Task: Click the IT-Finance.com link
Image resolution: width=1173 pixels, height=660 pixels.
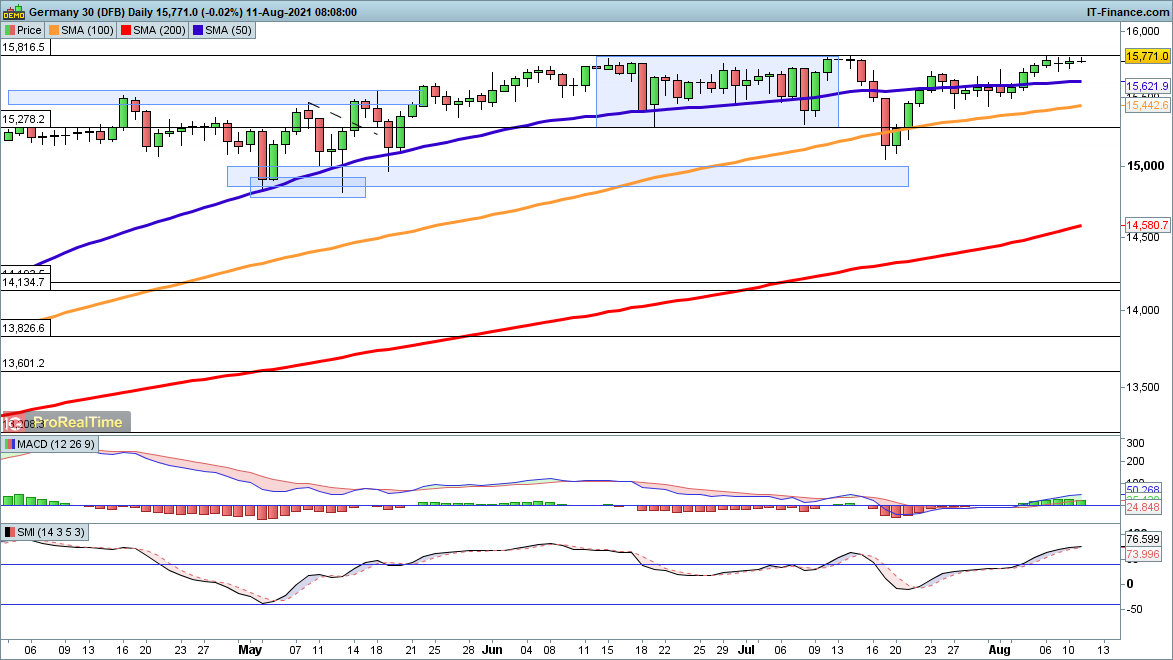Action: click(x=1127, y=11)
